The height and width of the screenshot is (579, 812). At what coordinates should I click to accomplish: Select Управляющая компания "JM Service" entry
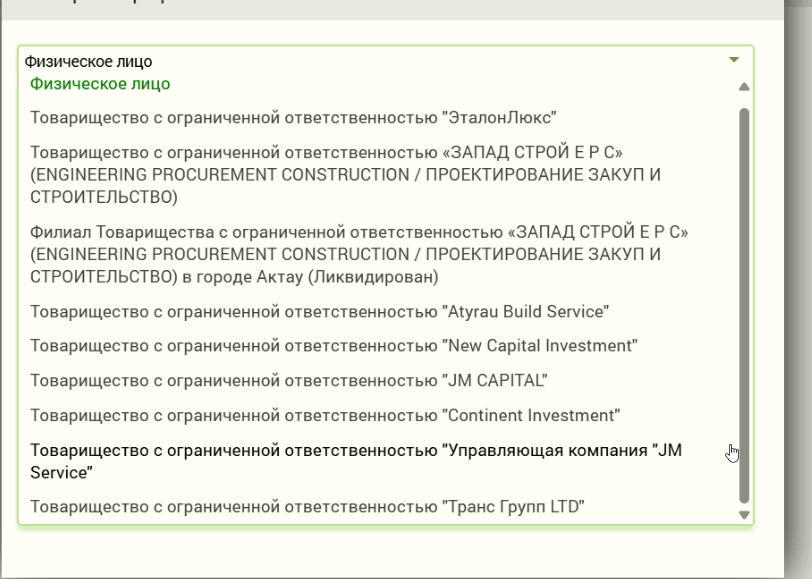(x=356, y=461)
